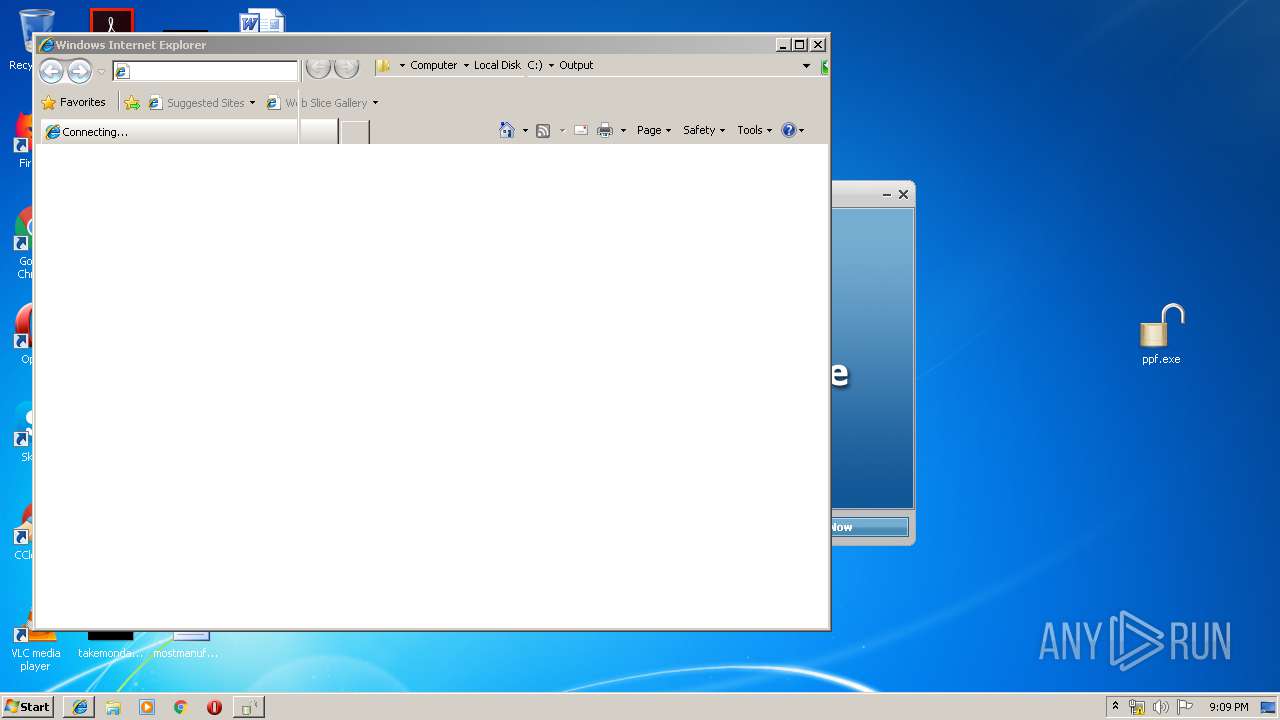The width and height of the screenshot is (1280, 720).
Task: Click the Output breadcrumb segment
Action: point(576,65)
